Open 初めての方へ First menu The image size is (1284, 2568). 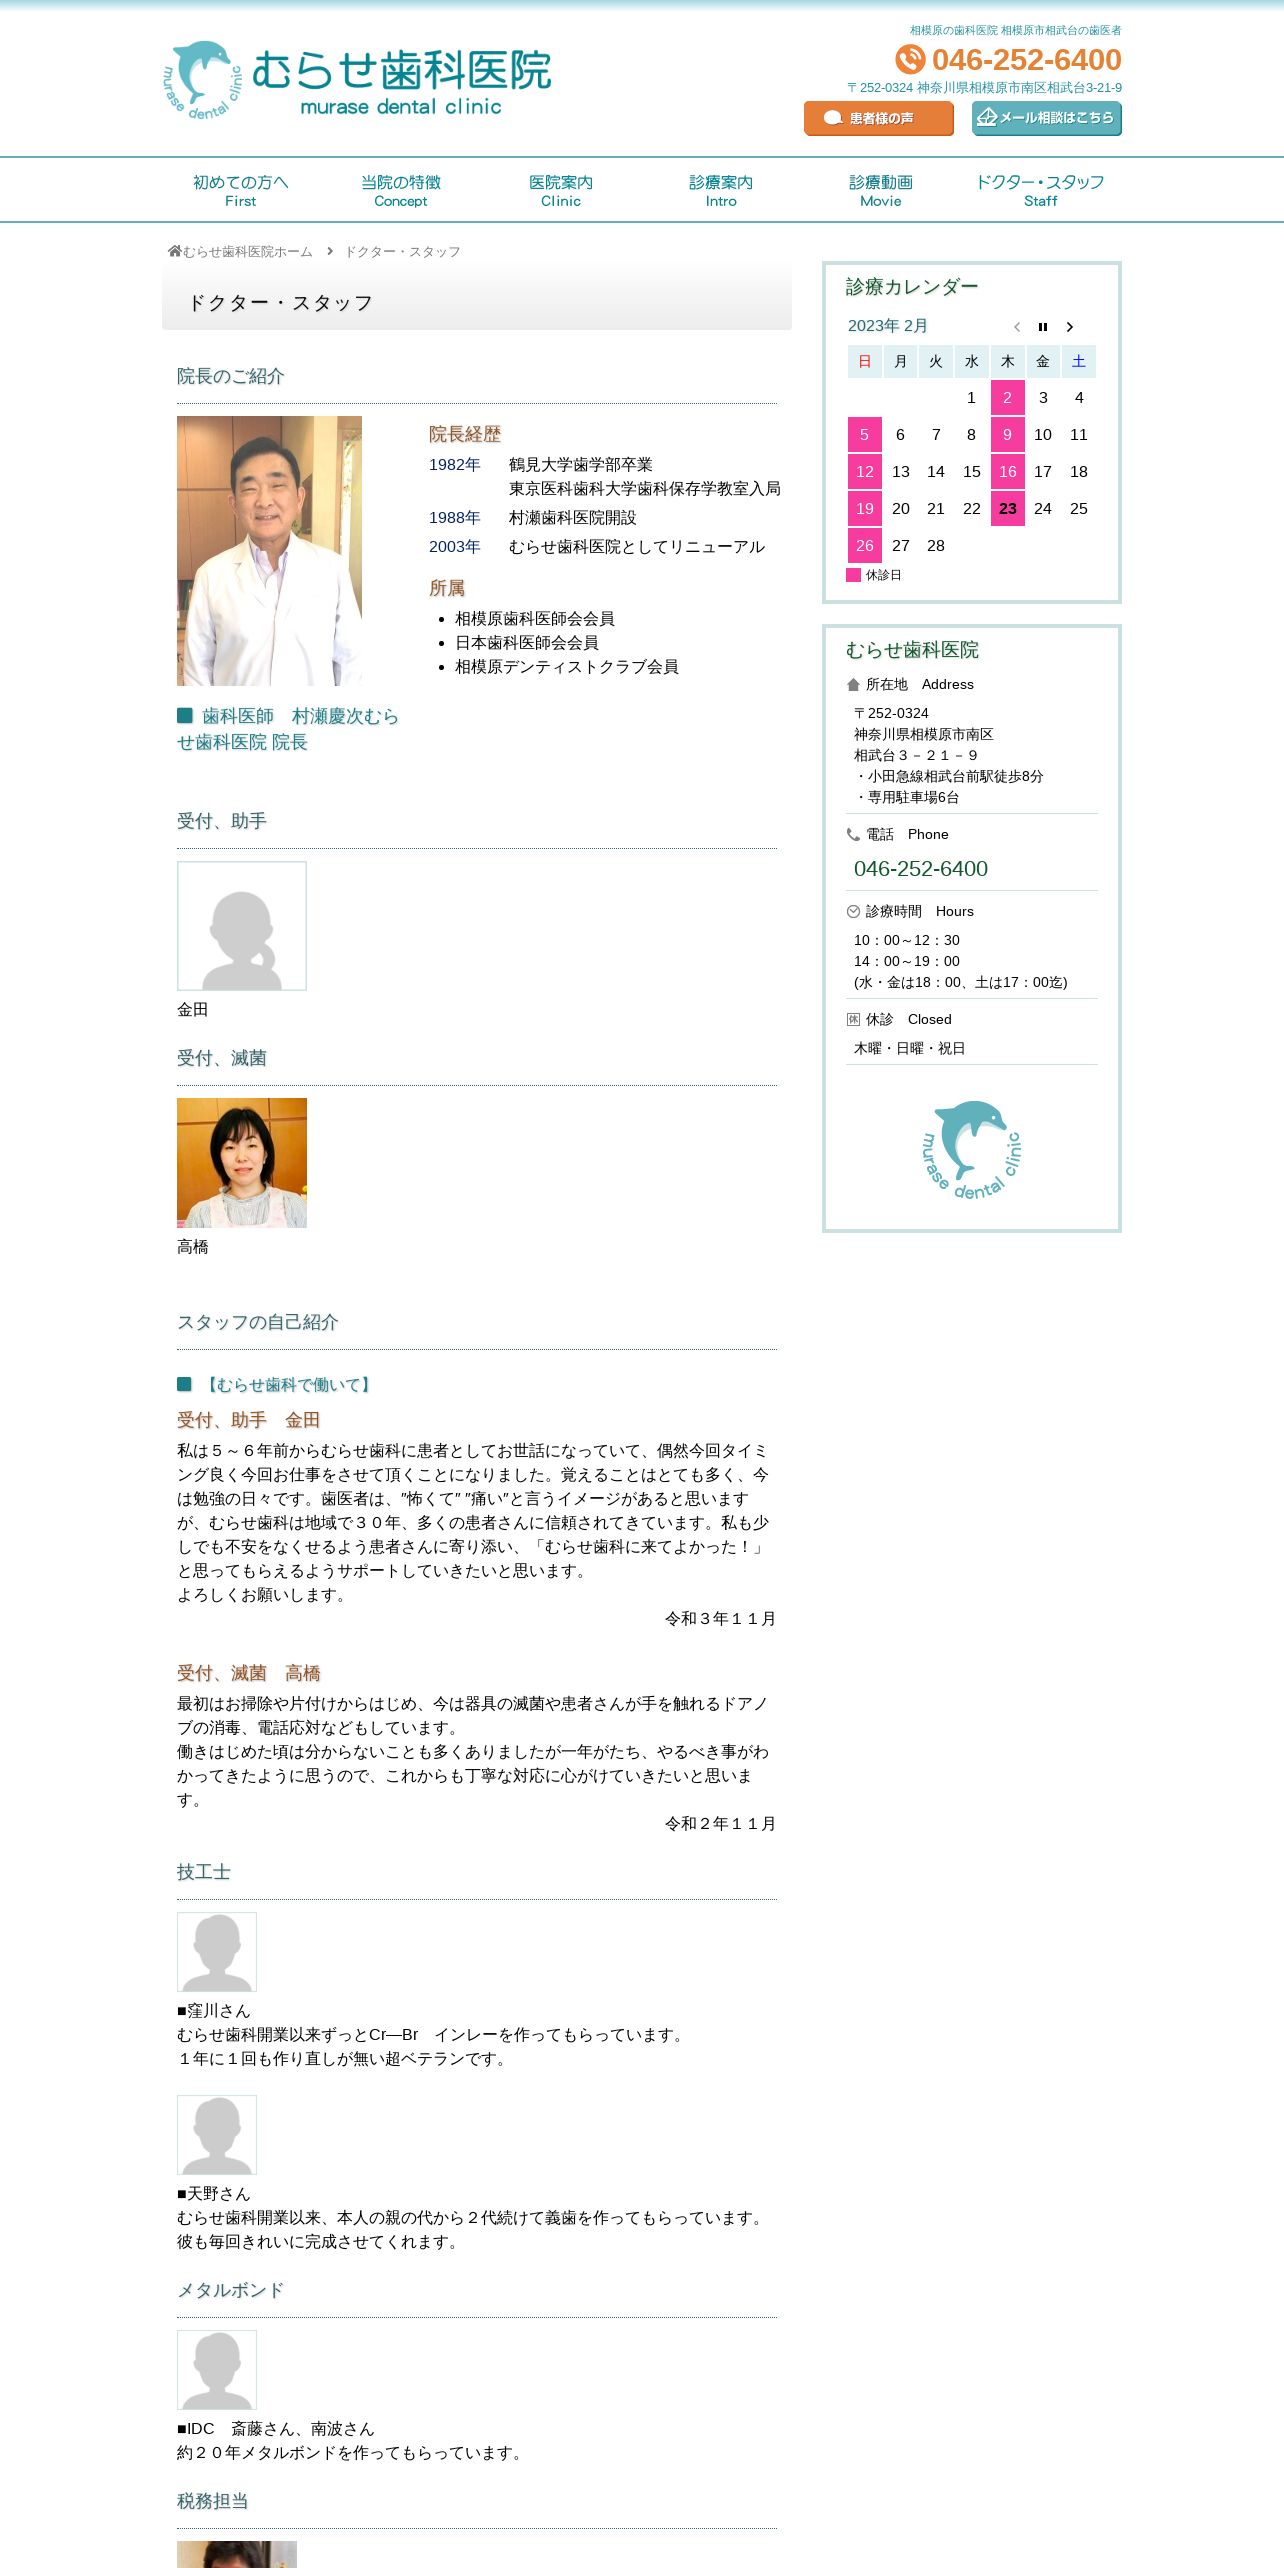tap(241, 190)
